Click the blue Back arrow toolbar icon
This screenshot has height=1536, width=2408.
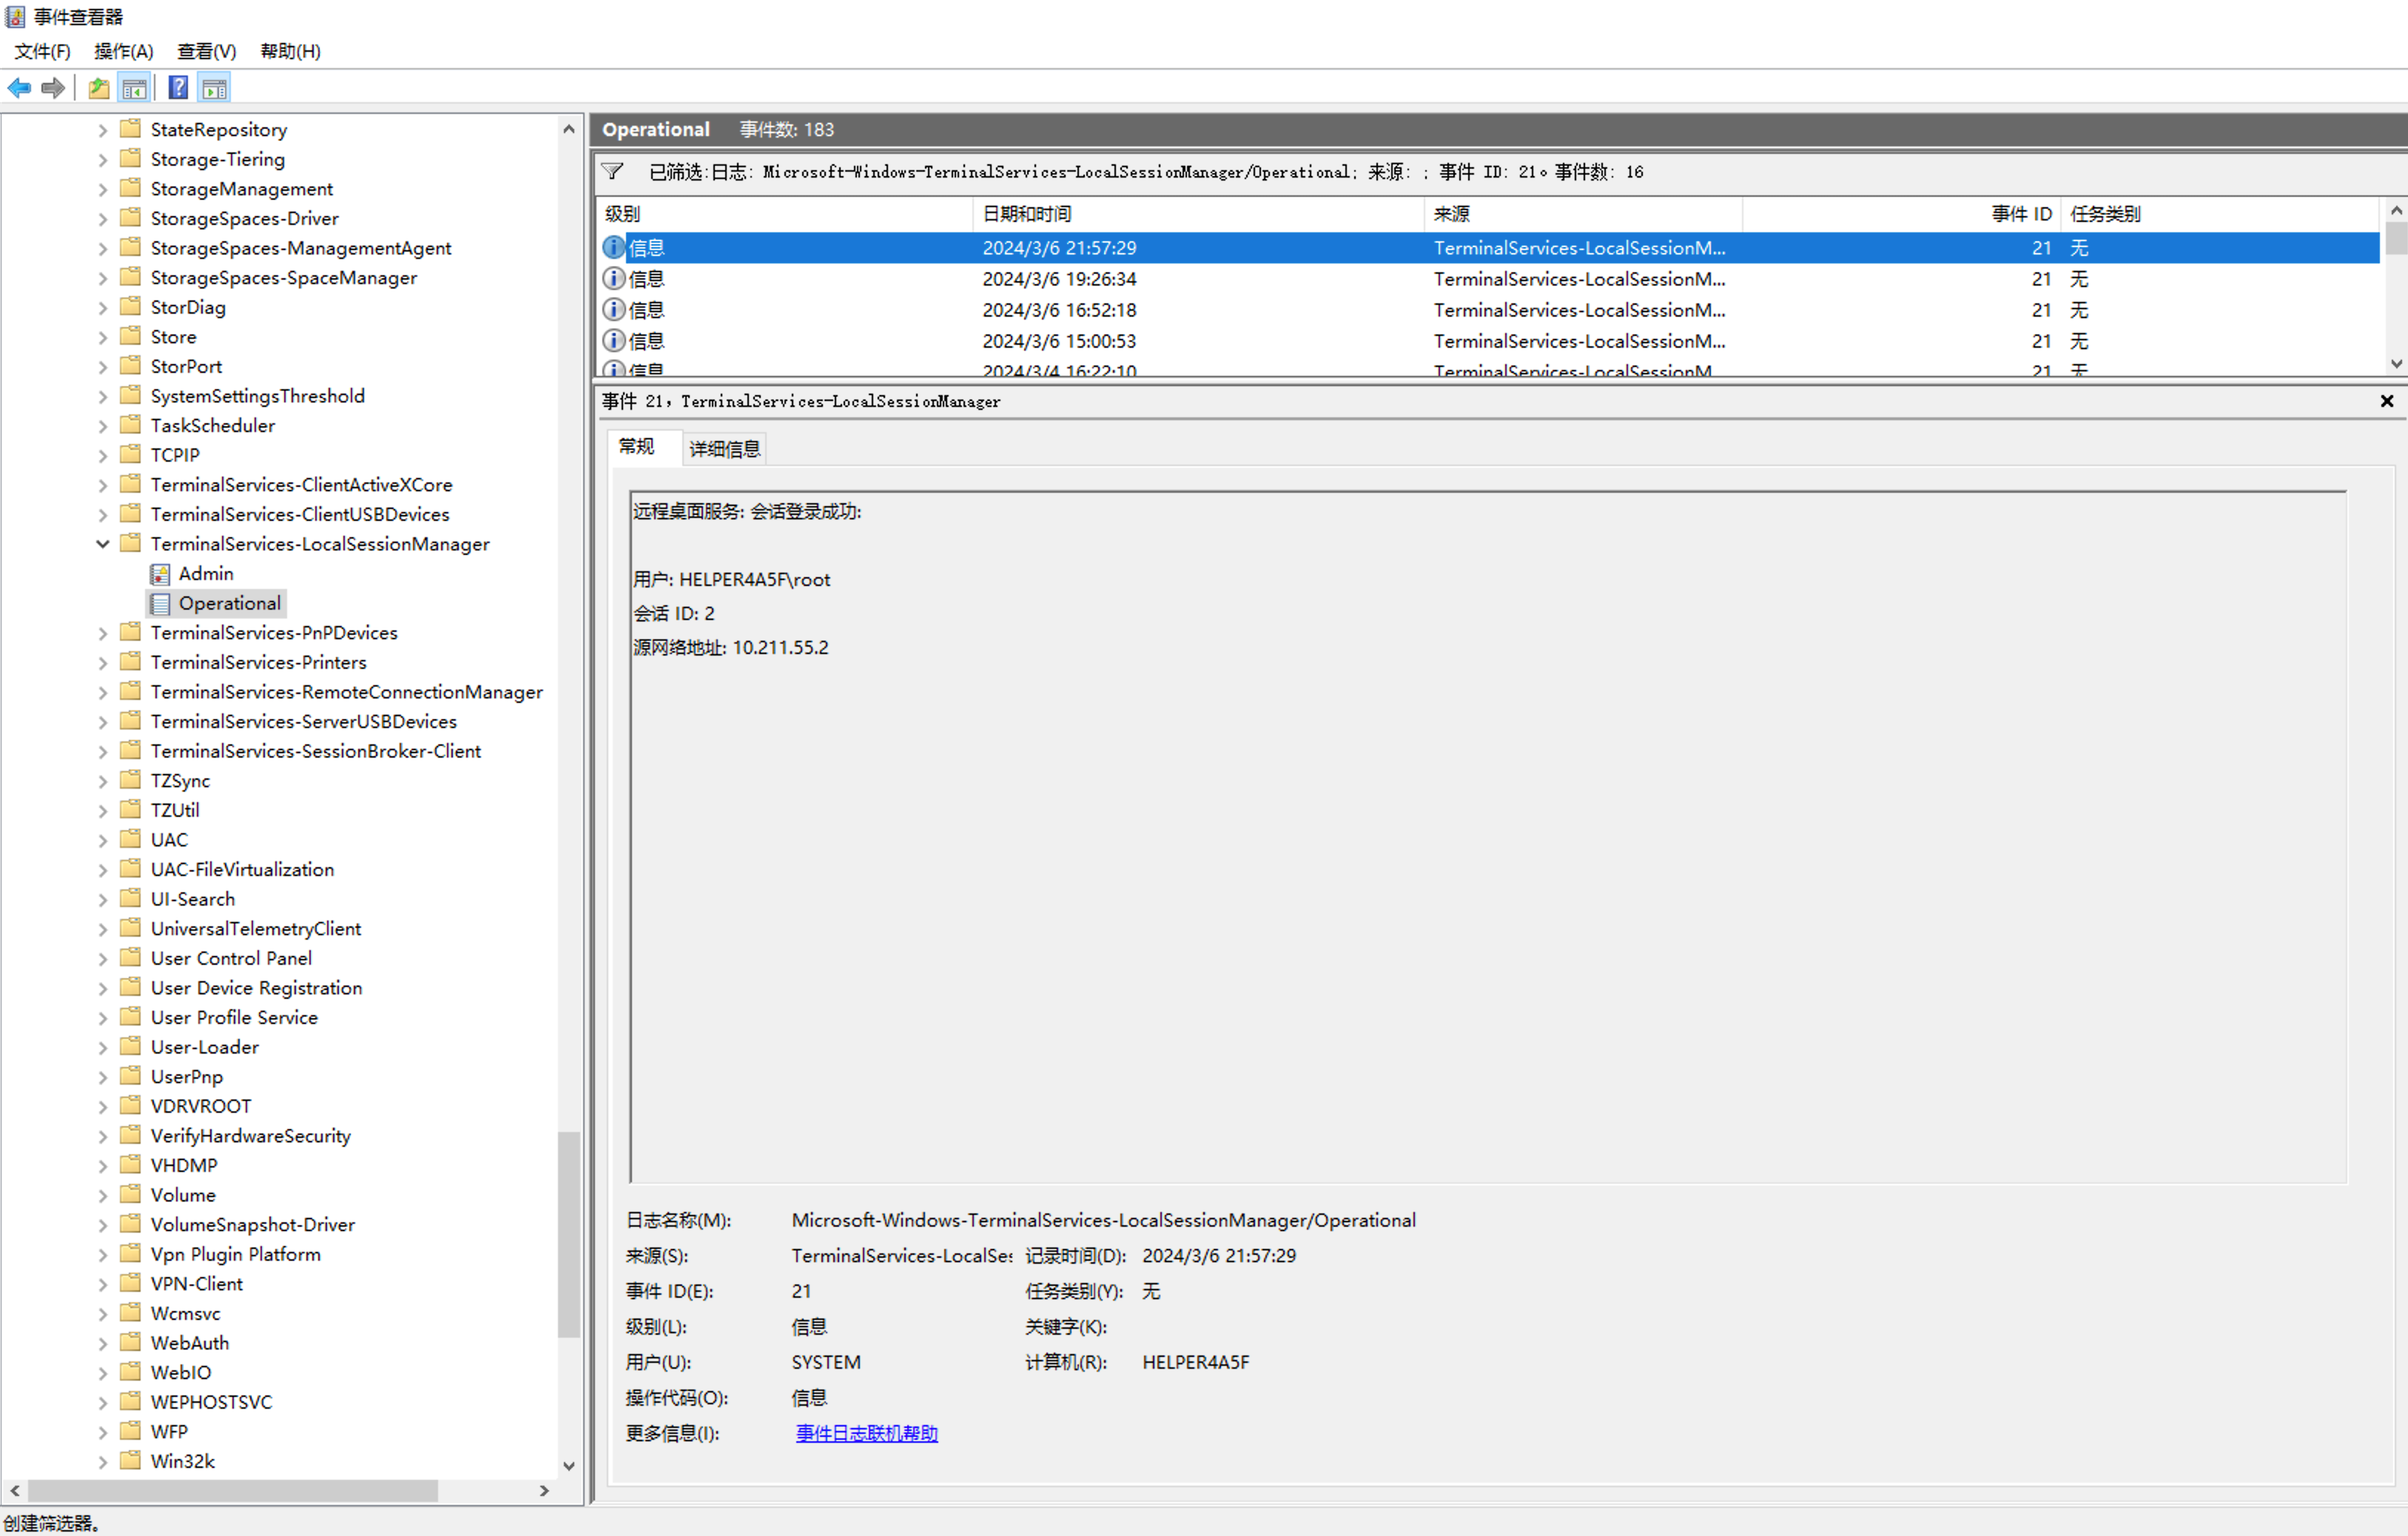coord(19,88)
